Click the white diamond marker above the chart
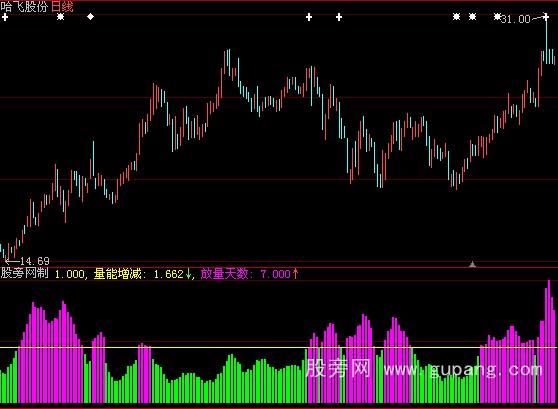Viewport: 558px width, 409px height. [91, 16]
